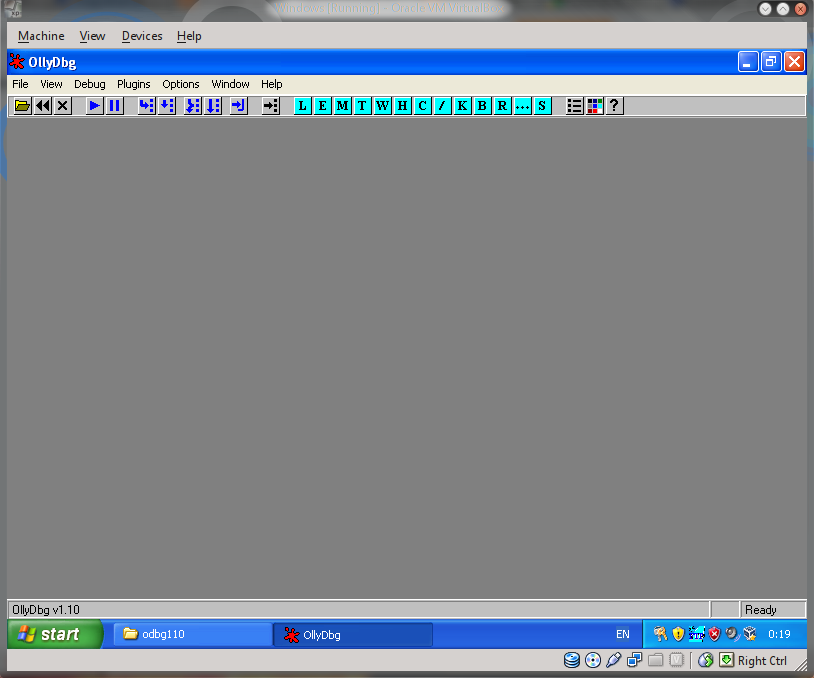Show the Log window with the L button
814x678 pixels.
click(303, 106)
